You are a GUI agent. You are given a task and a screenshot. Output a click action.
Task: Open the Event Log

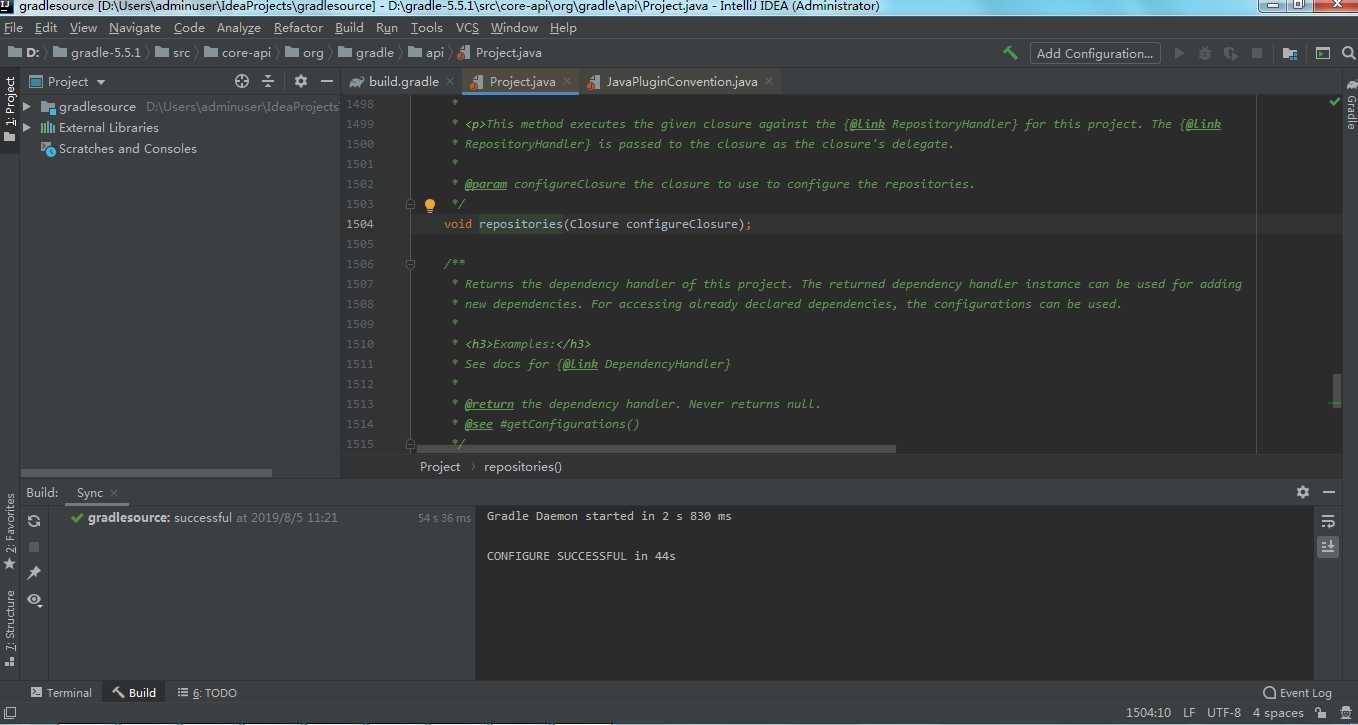click(1298, 693)
